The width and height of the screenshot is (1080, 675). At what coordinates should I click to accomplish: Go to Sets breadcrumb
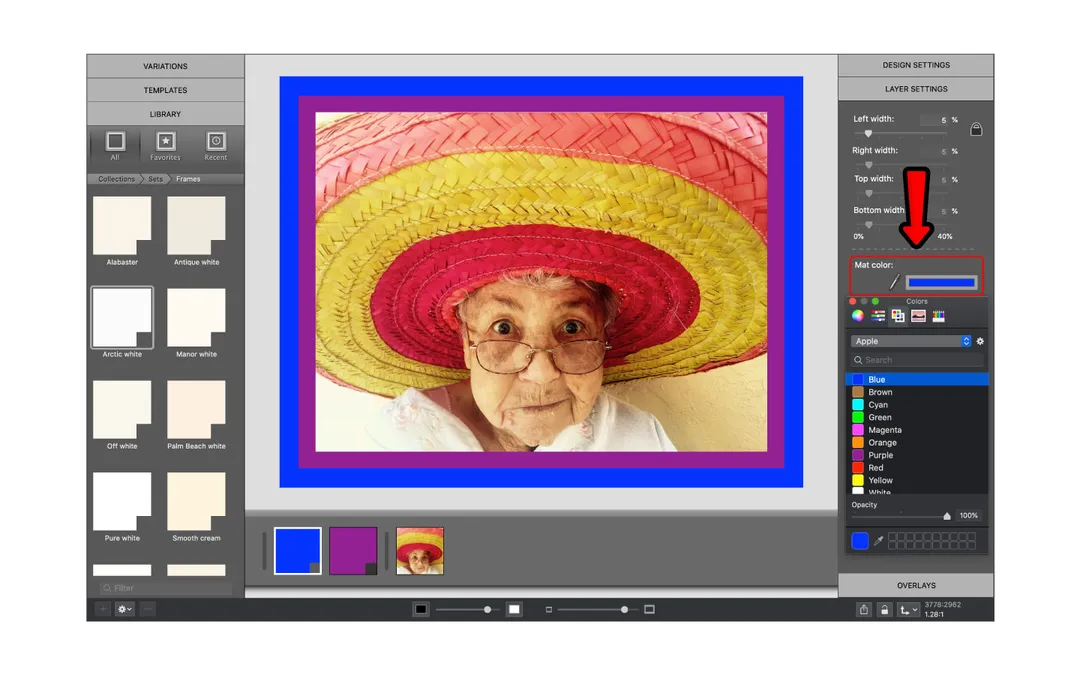[156, 179]
